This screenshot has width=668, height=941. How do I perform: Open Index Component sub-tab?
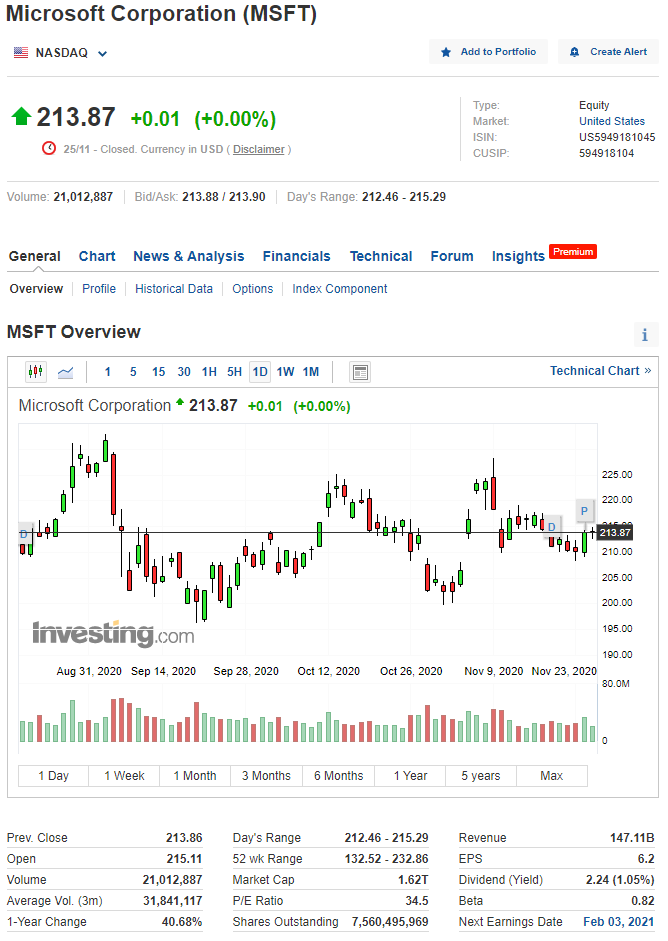click(x=340, y=289)
